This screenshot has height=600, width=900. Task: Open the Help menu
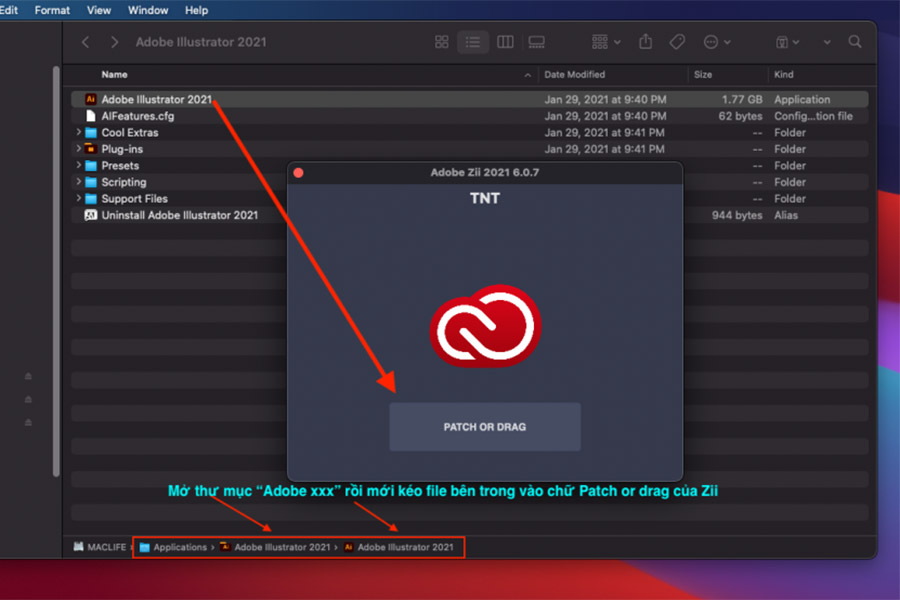point(196,10)
